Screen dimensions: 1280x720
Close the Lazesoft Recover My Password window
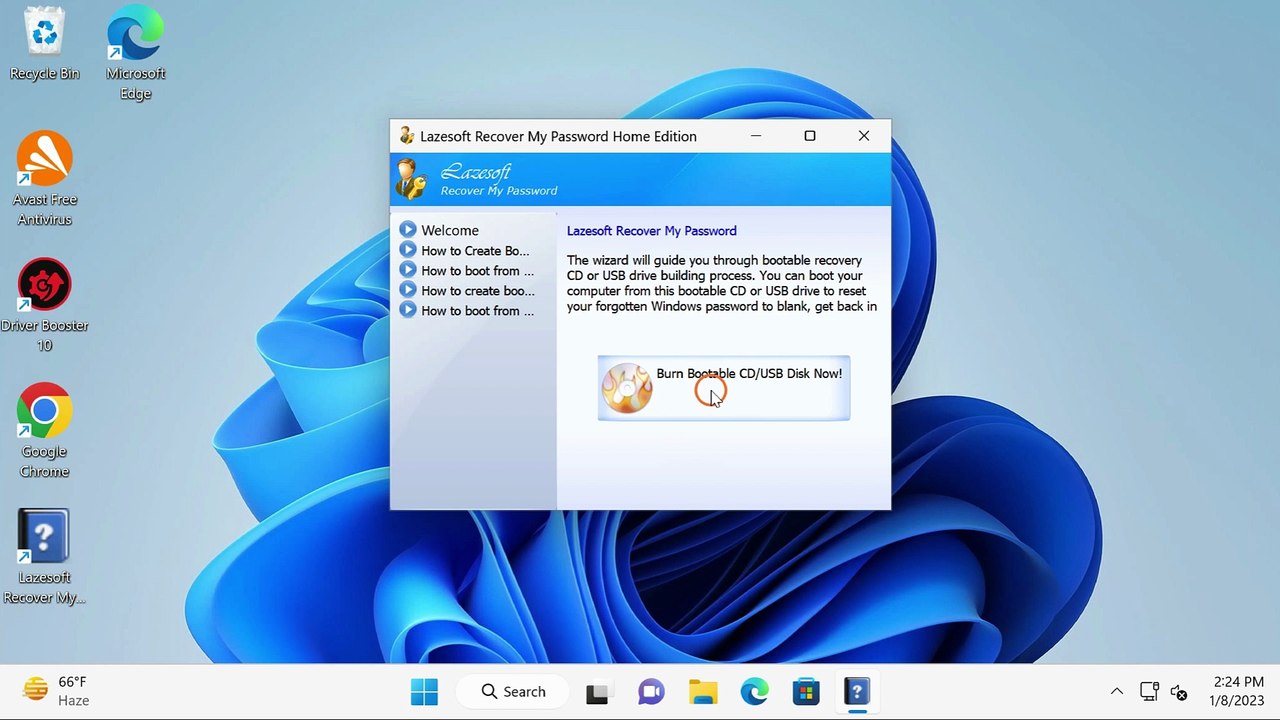point(864,136)
